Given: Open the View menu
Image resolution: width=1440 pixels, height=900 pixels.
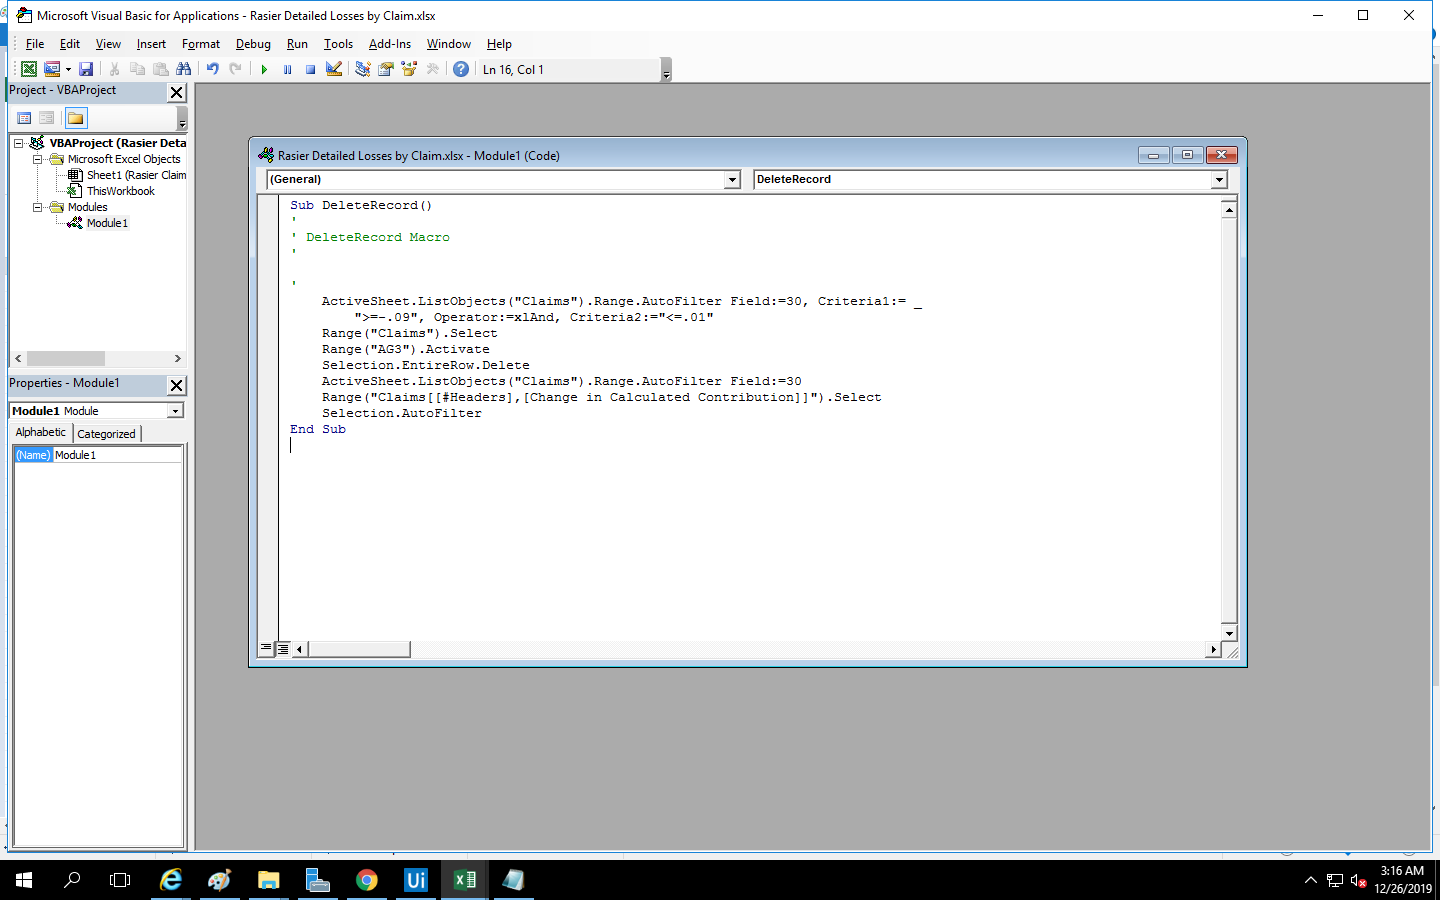Looking at the screenshot, I should point(108,44).
